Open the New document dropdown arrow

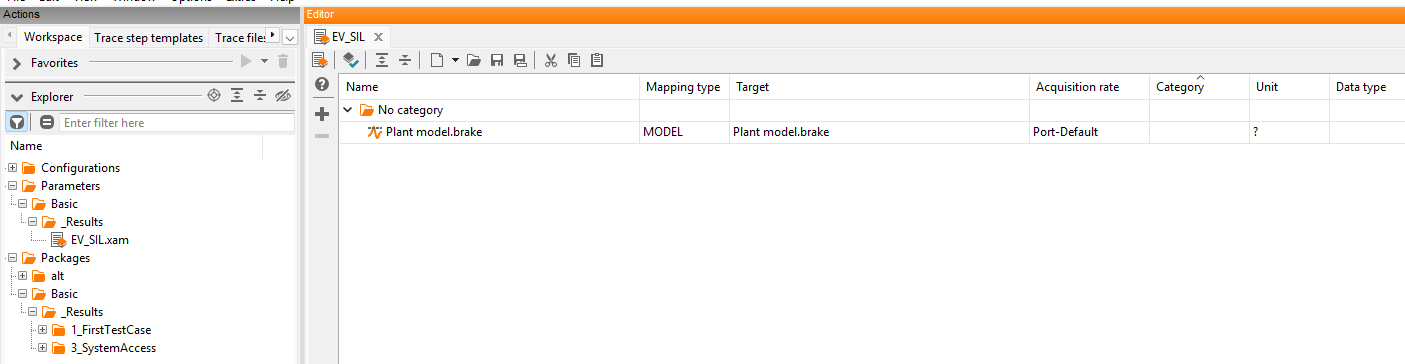click(x=455, y=60)
